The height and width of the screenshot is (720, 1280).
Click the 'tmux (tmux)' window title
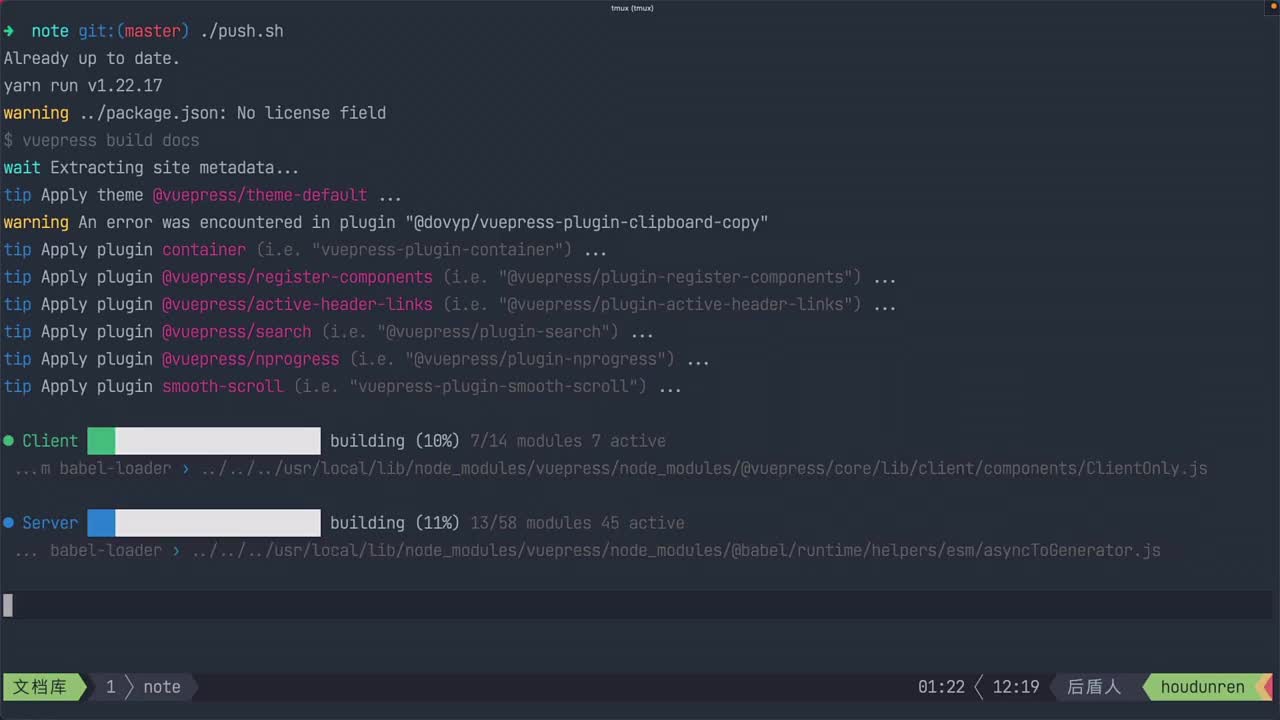pos(632,8)
